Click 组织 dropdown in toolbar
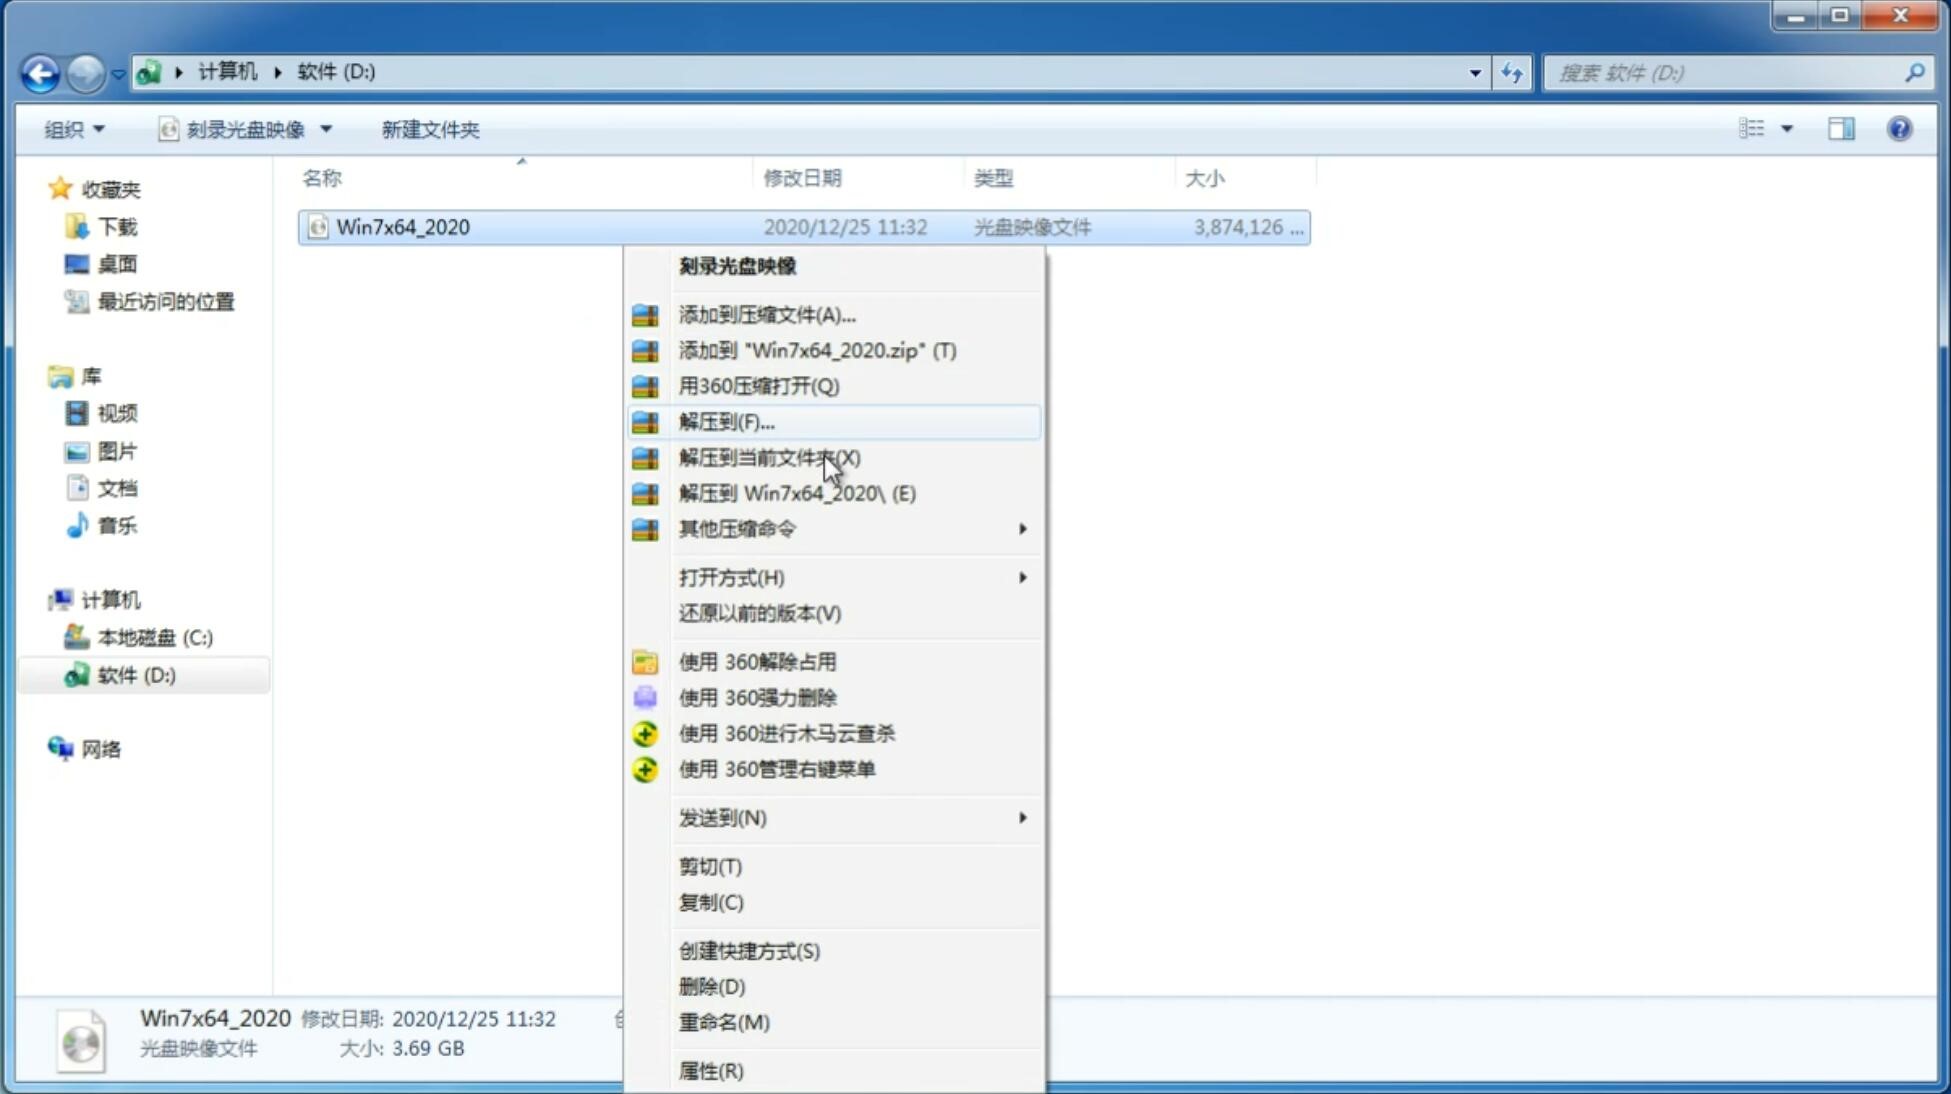Image resolution: width=1951 pixels, height=1094 pixels. tap(74, 129)
